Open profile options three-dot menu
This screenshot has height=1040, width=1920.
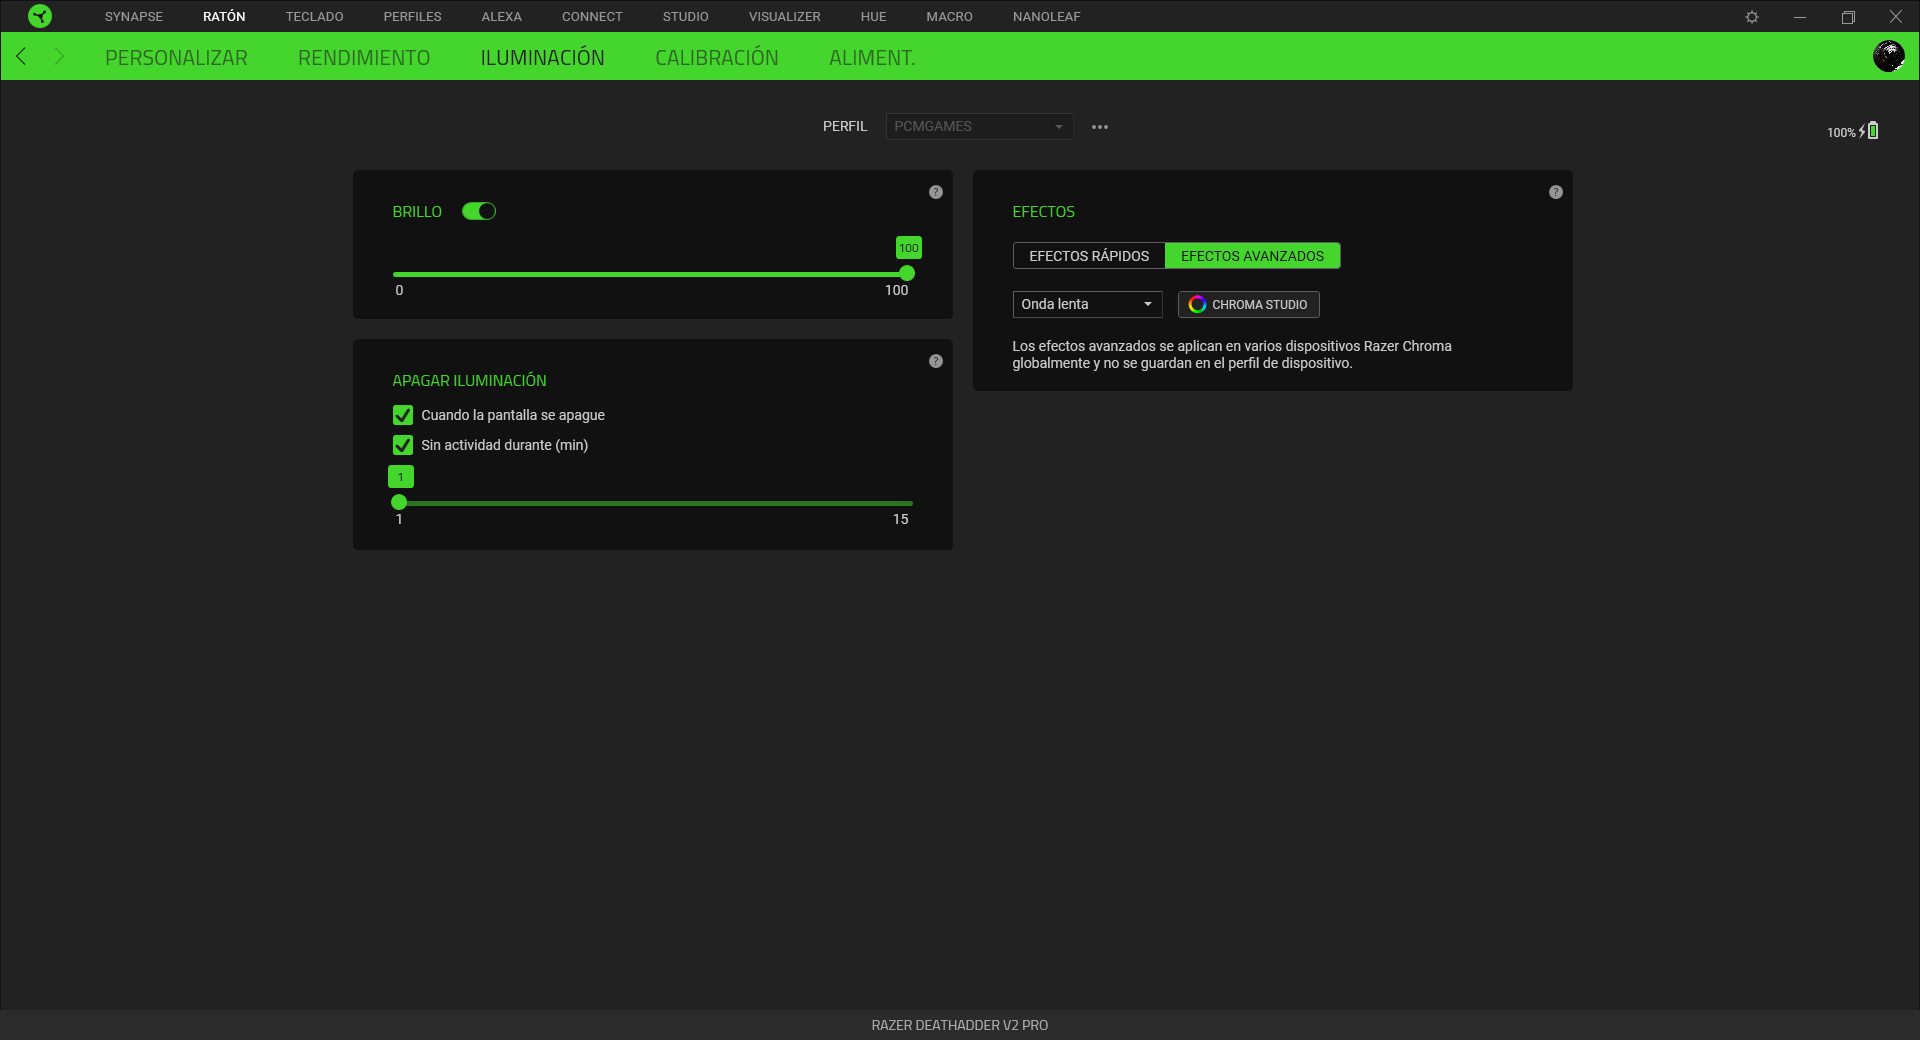coord(1100,127)
